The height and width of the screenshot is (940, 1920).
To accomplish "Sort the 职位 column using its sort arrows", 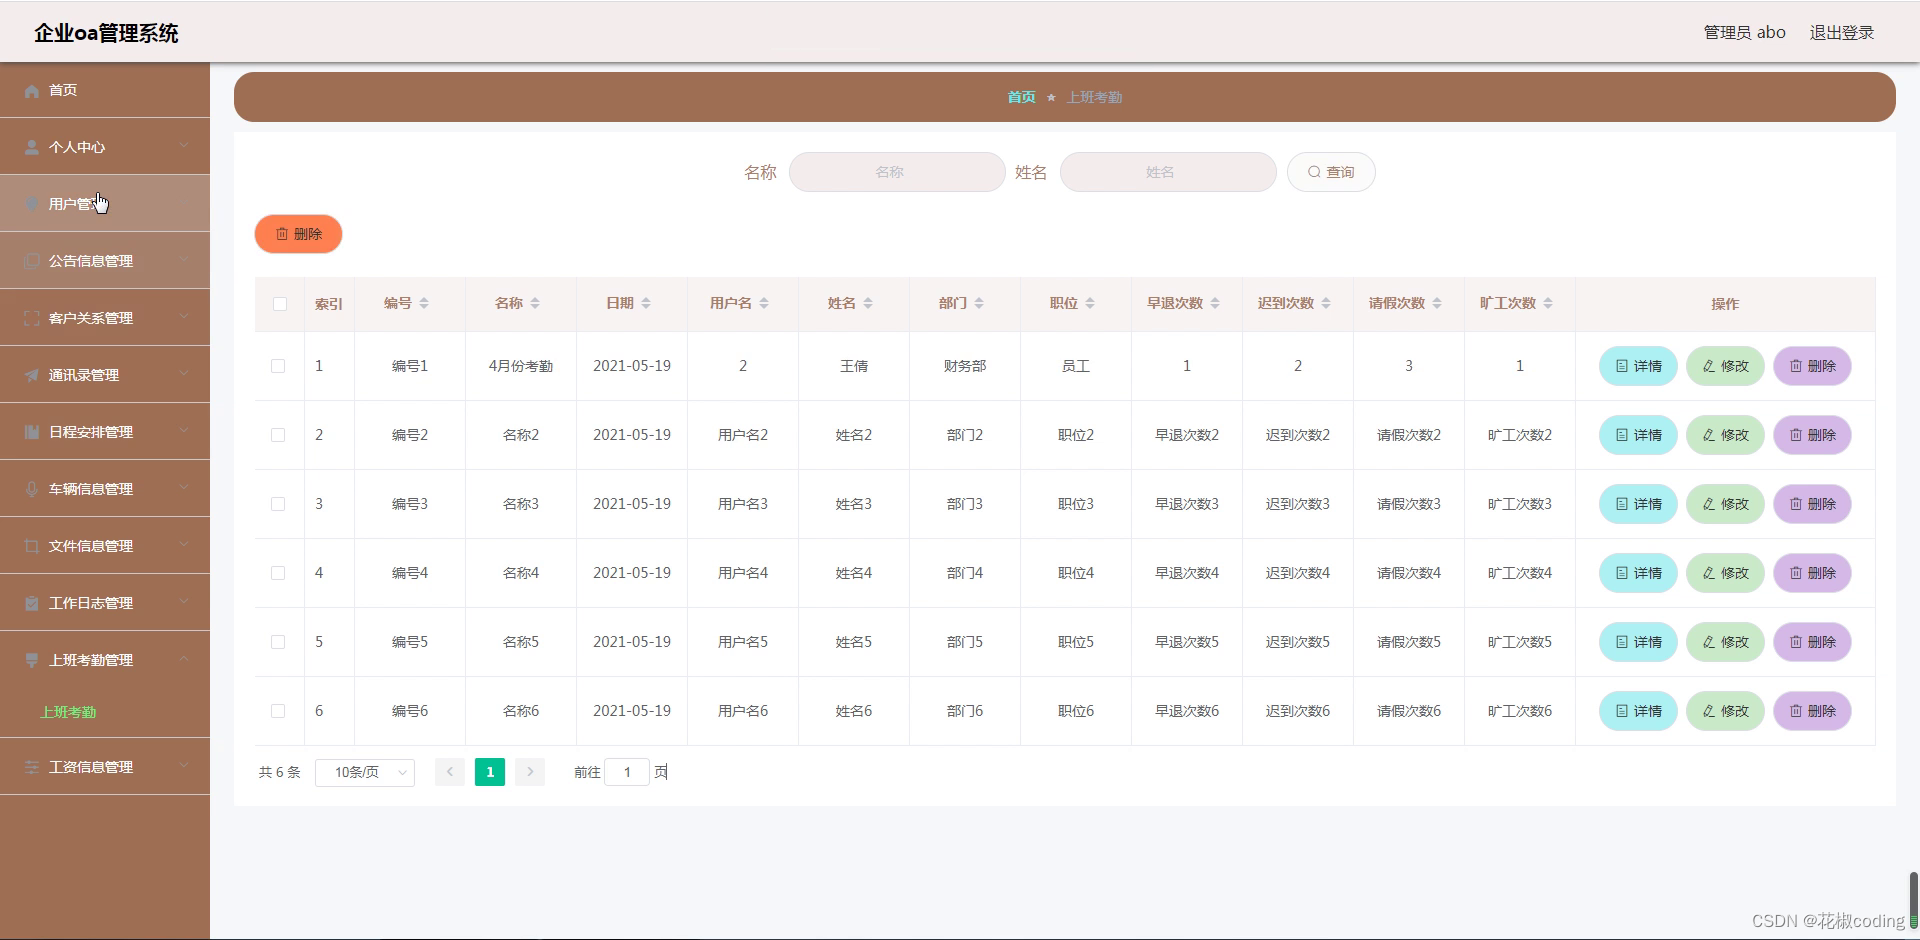I will point(1090,304).
